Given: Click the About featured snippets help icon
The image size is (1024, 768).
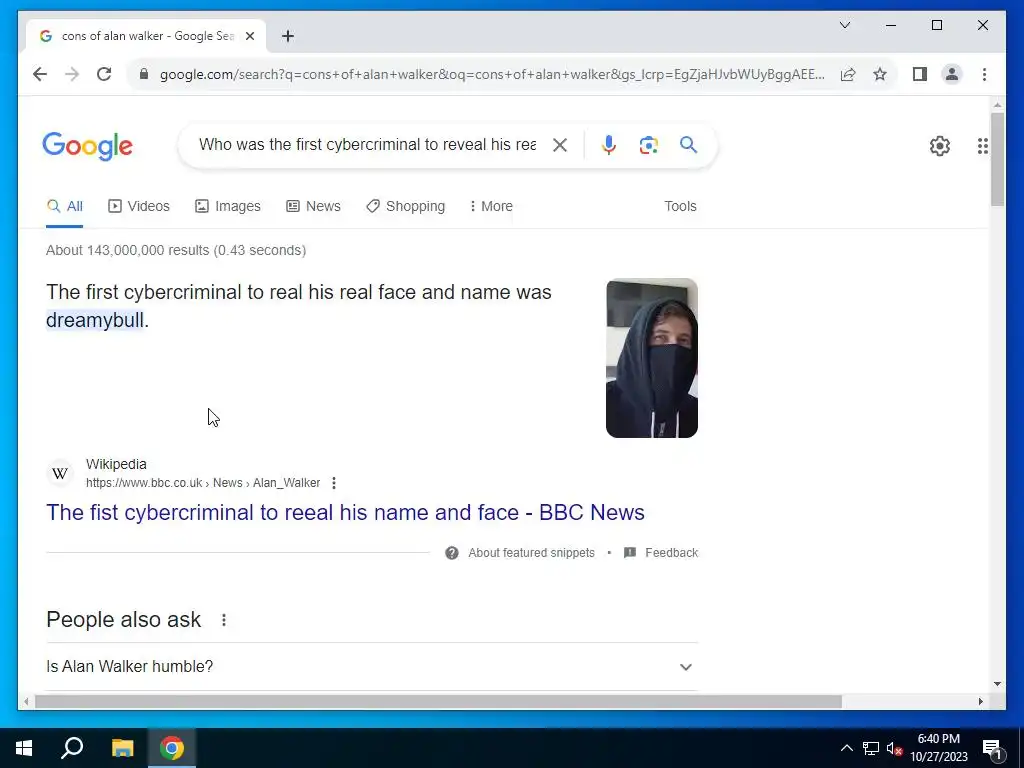Looking at the screenshot, I should click(x=451, y=553).
